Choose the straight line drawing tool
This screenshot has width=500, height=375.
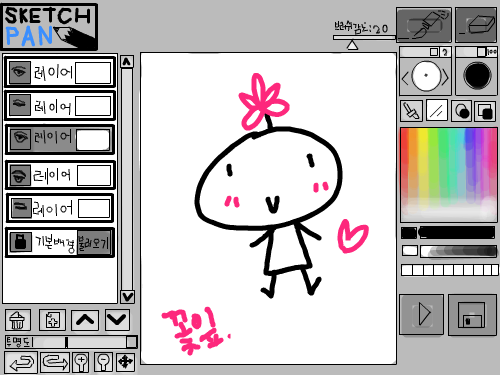coord(437,111)
